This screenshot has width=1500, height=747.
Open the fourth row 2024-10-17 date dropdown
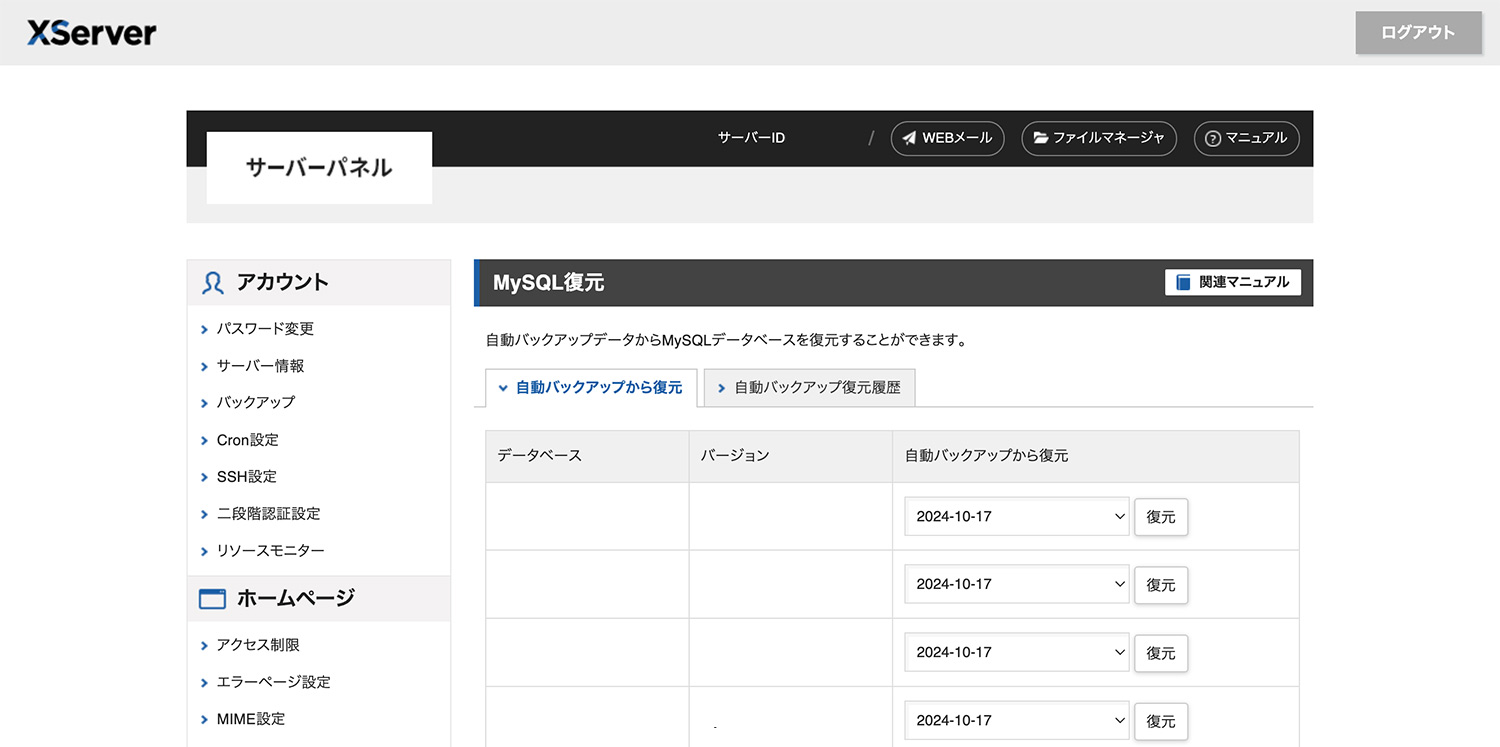[1017, 721]
